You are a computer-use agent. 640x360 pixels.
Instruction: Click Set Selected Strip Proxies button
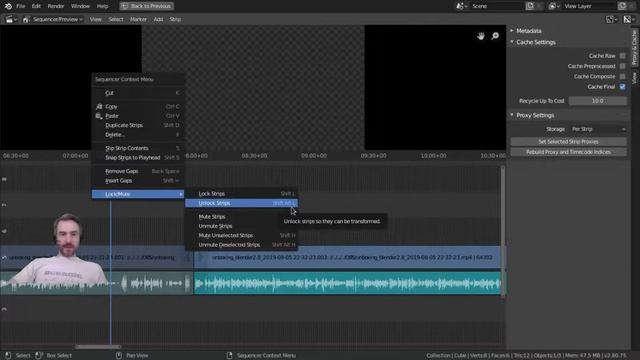(569, 142)
